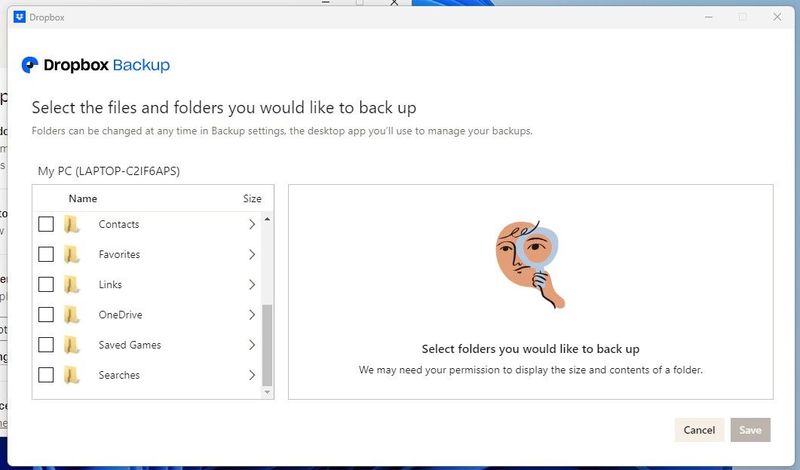Expand the Saved Games folder chevron

point(252,344)
